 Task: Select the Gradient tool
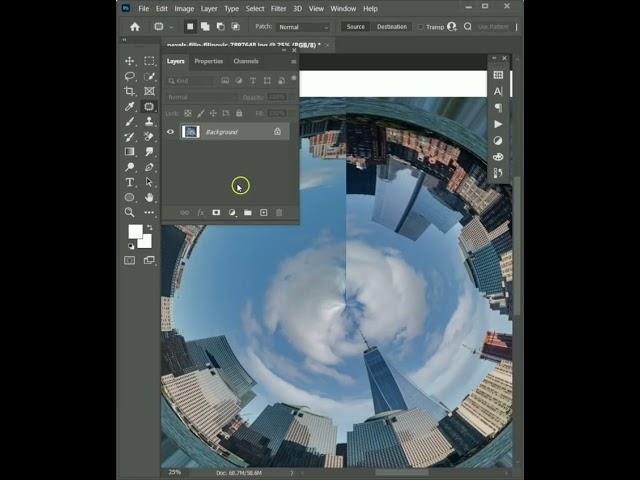(x=129, y=152)
